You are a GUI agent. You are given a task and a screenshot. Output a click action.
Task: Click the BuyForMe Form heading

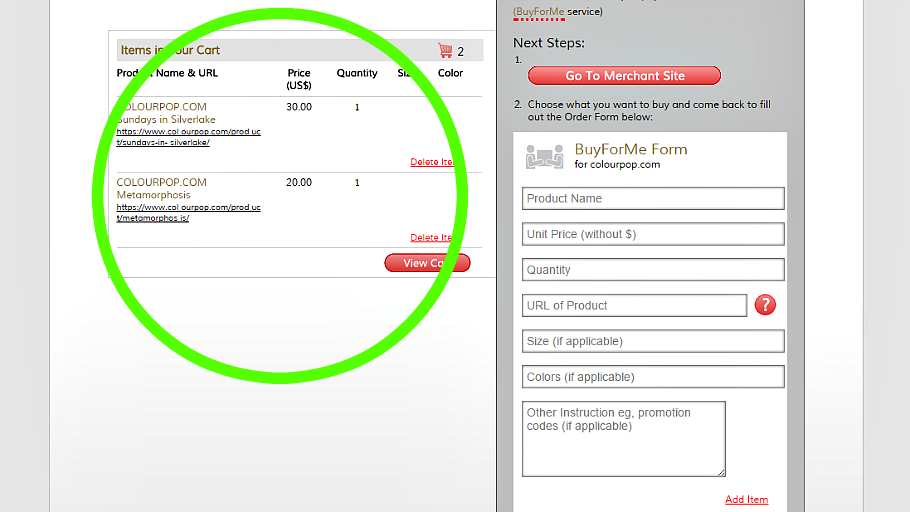631,149
